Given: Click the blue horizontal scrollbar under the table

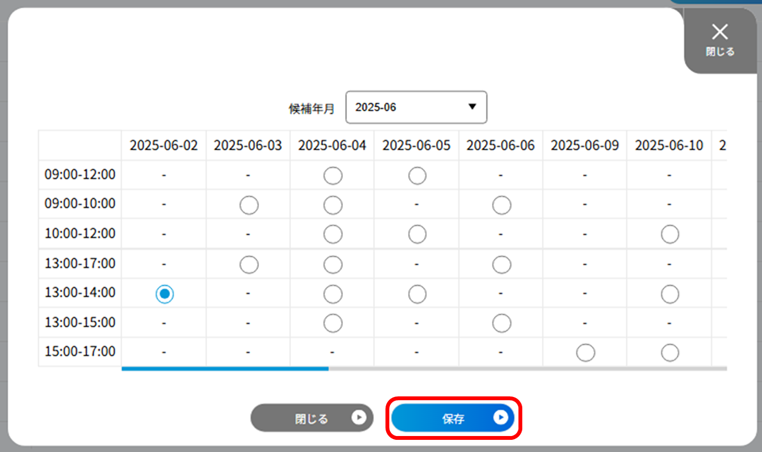Looking at the screenshot, I should (x=225, y=369).
